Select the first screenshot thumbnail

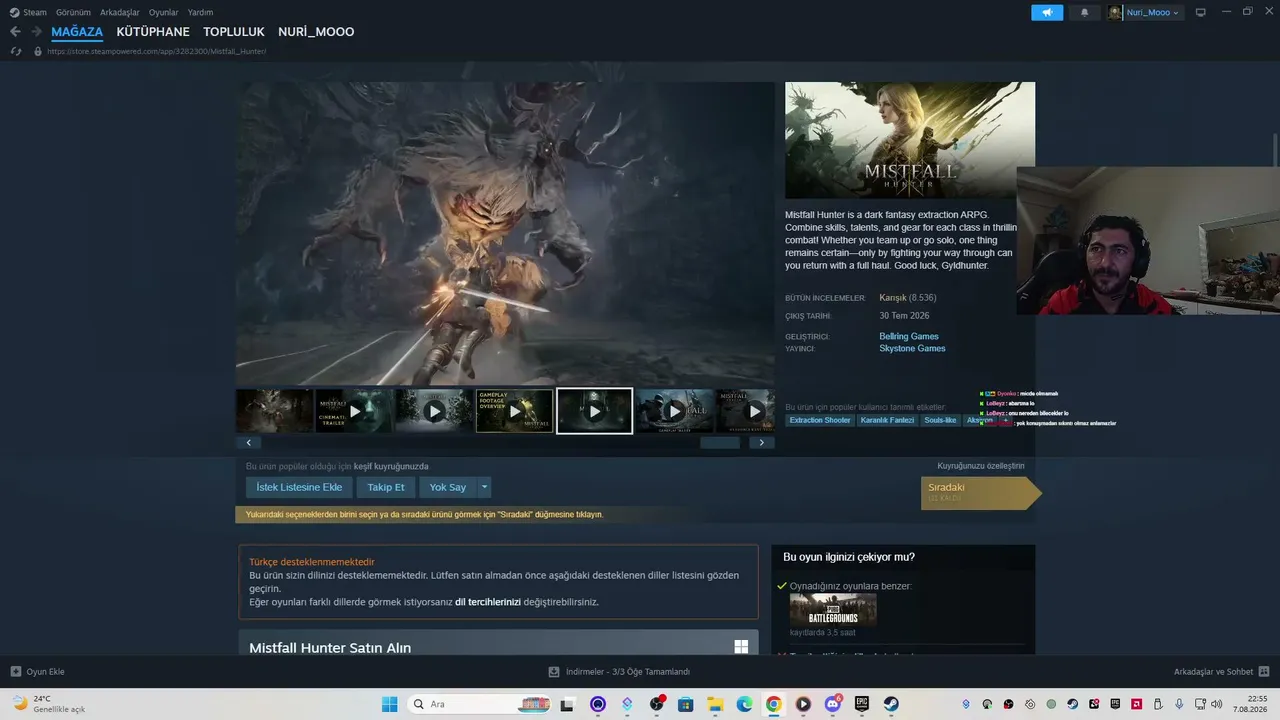click(274, 411)
